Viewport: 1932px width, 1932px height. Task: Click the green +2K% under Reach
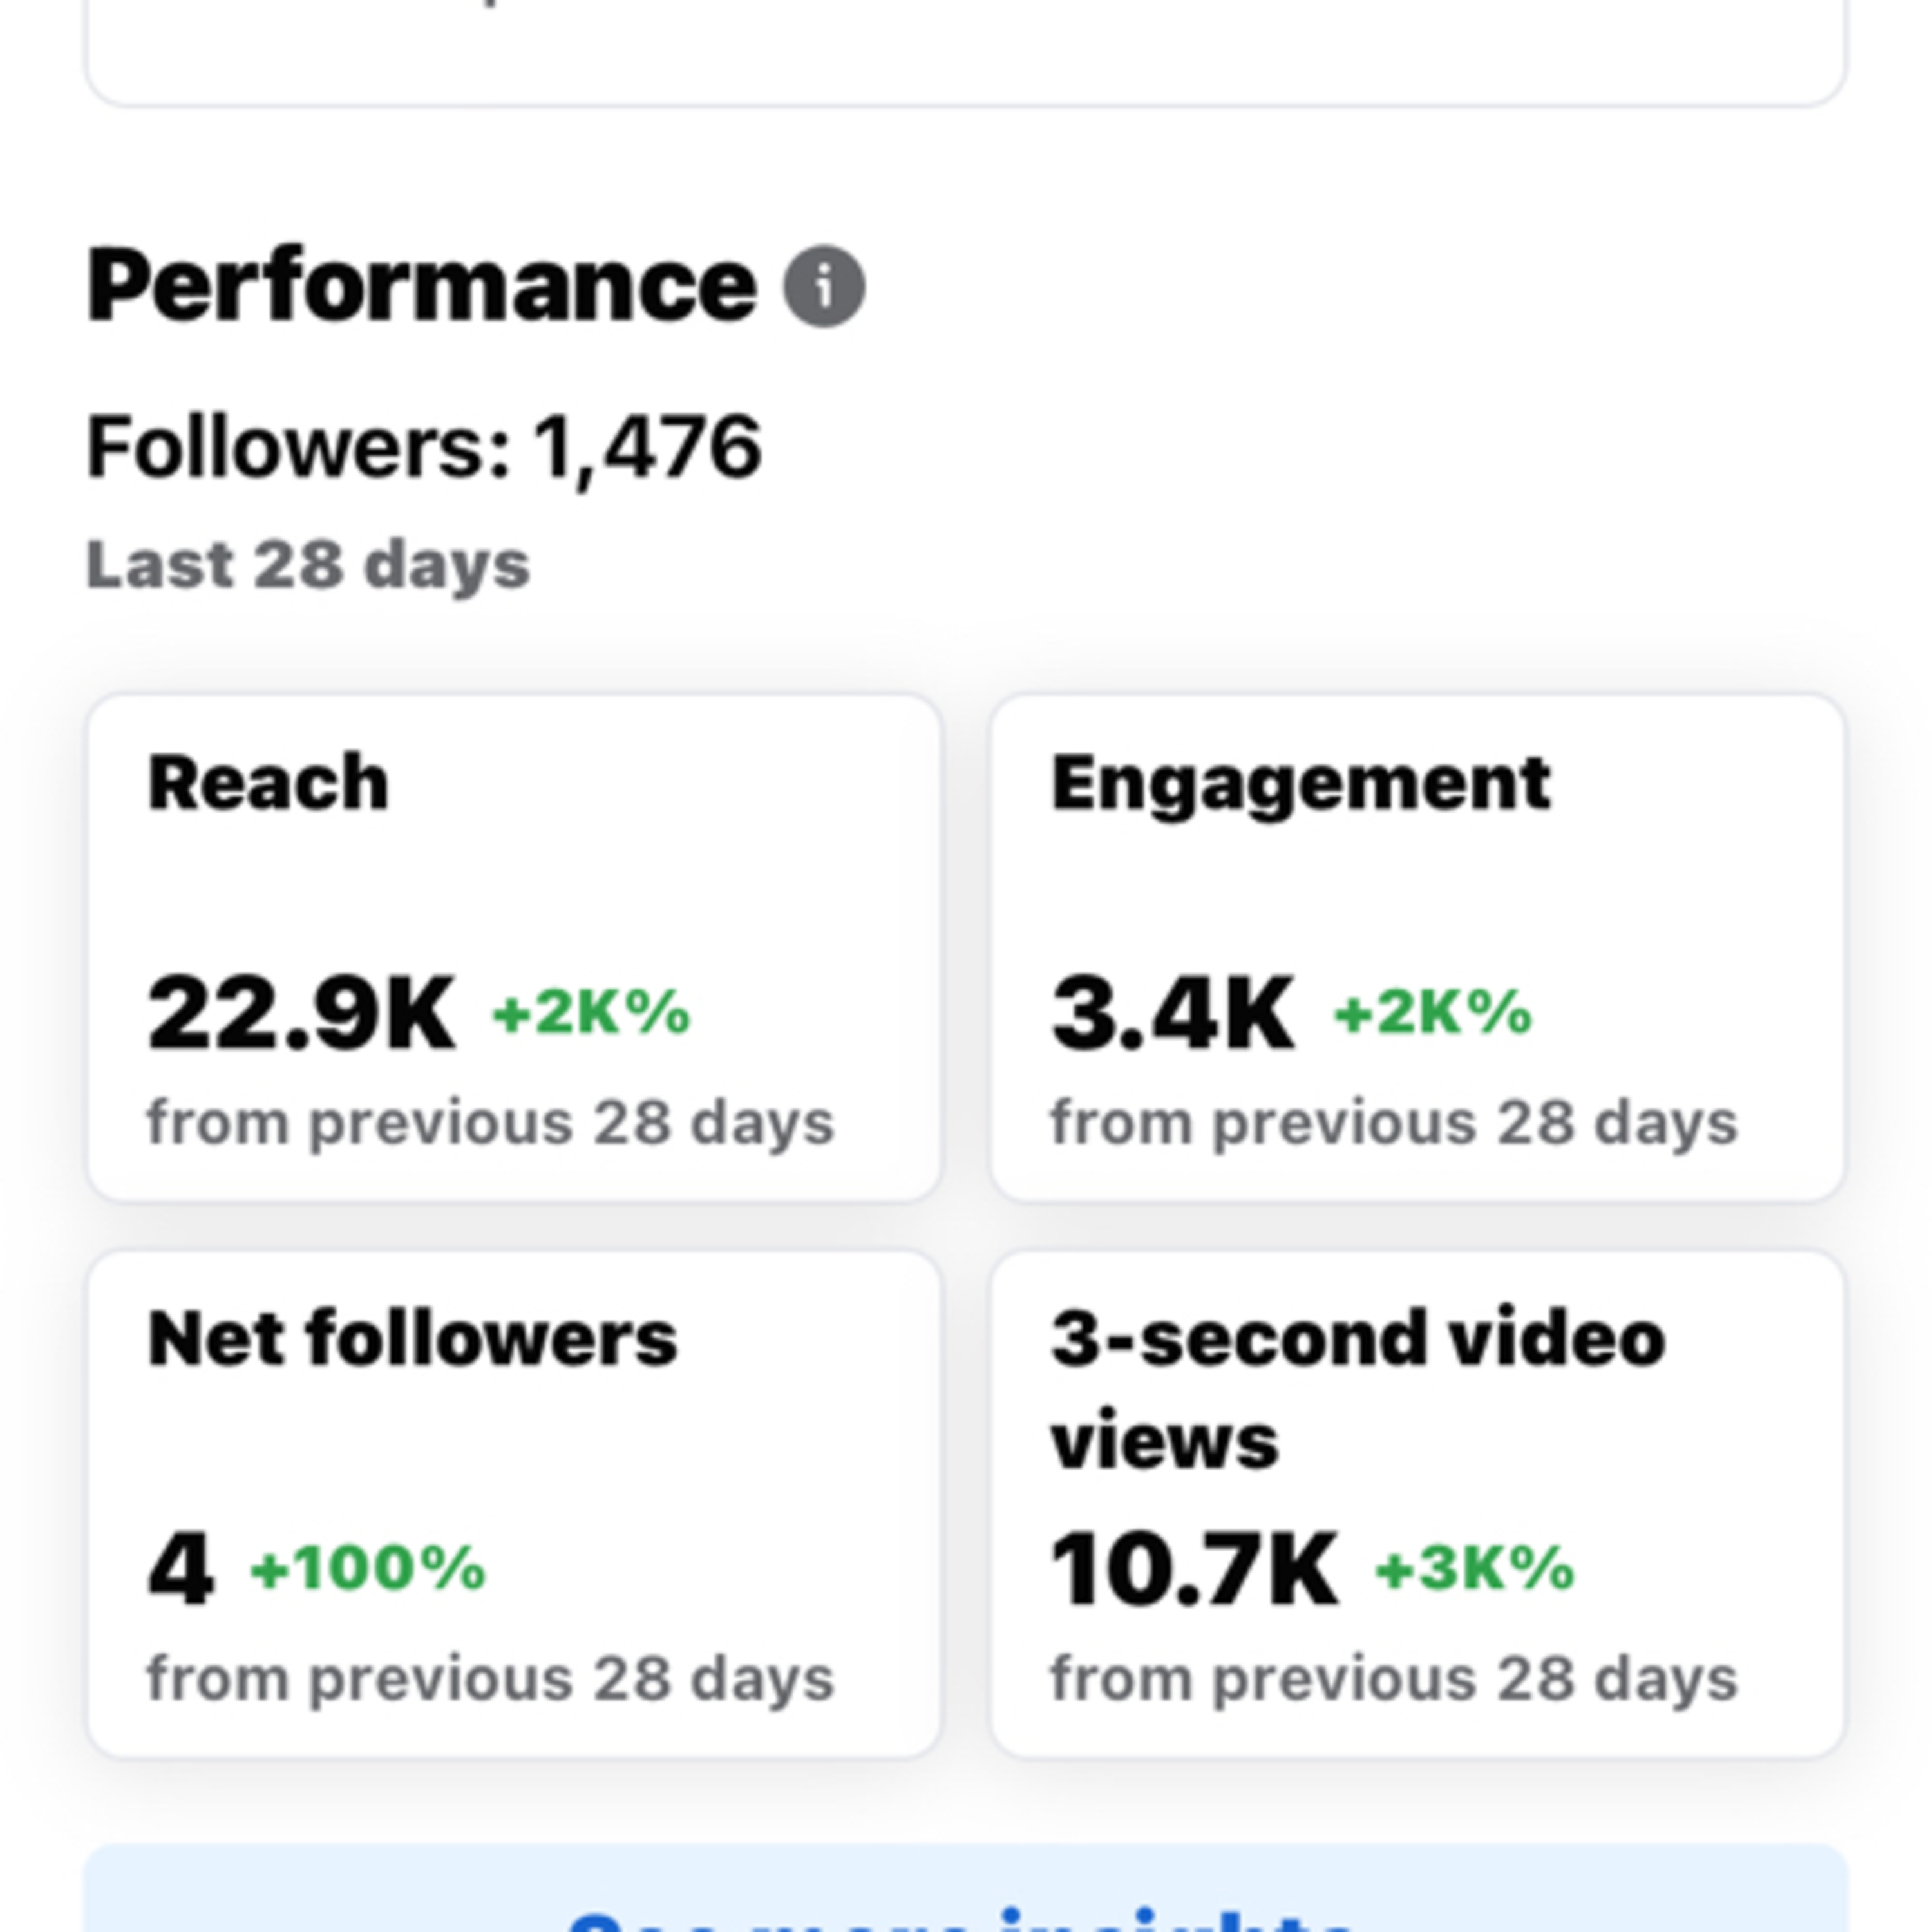coord(591,1012)
